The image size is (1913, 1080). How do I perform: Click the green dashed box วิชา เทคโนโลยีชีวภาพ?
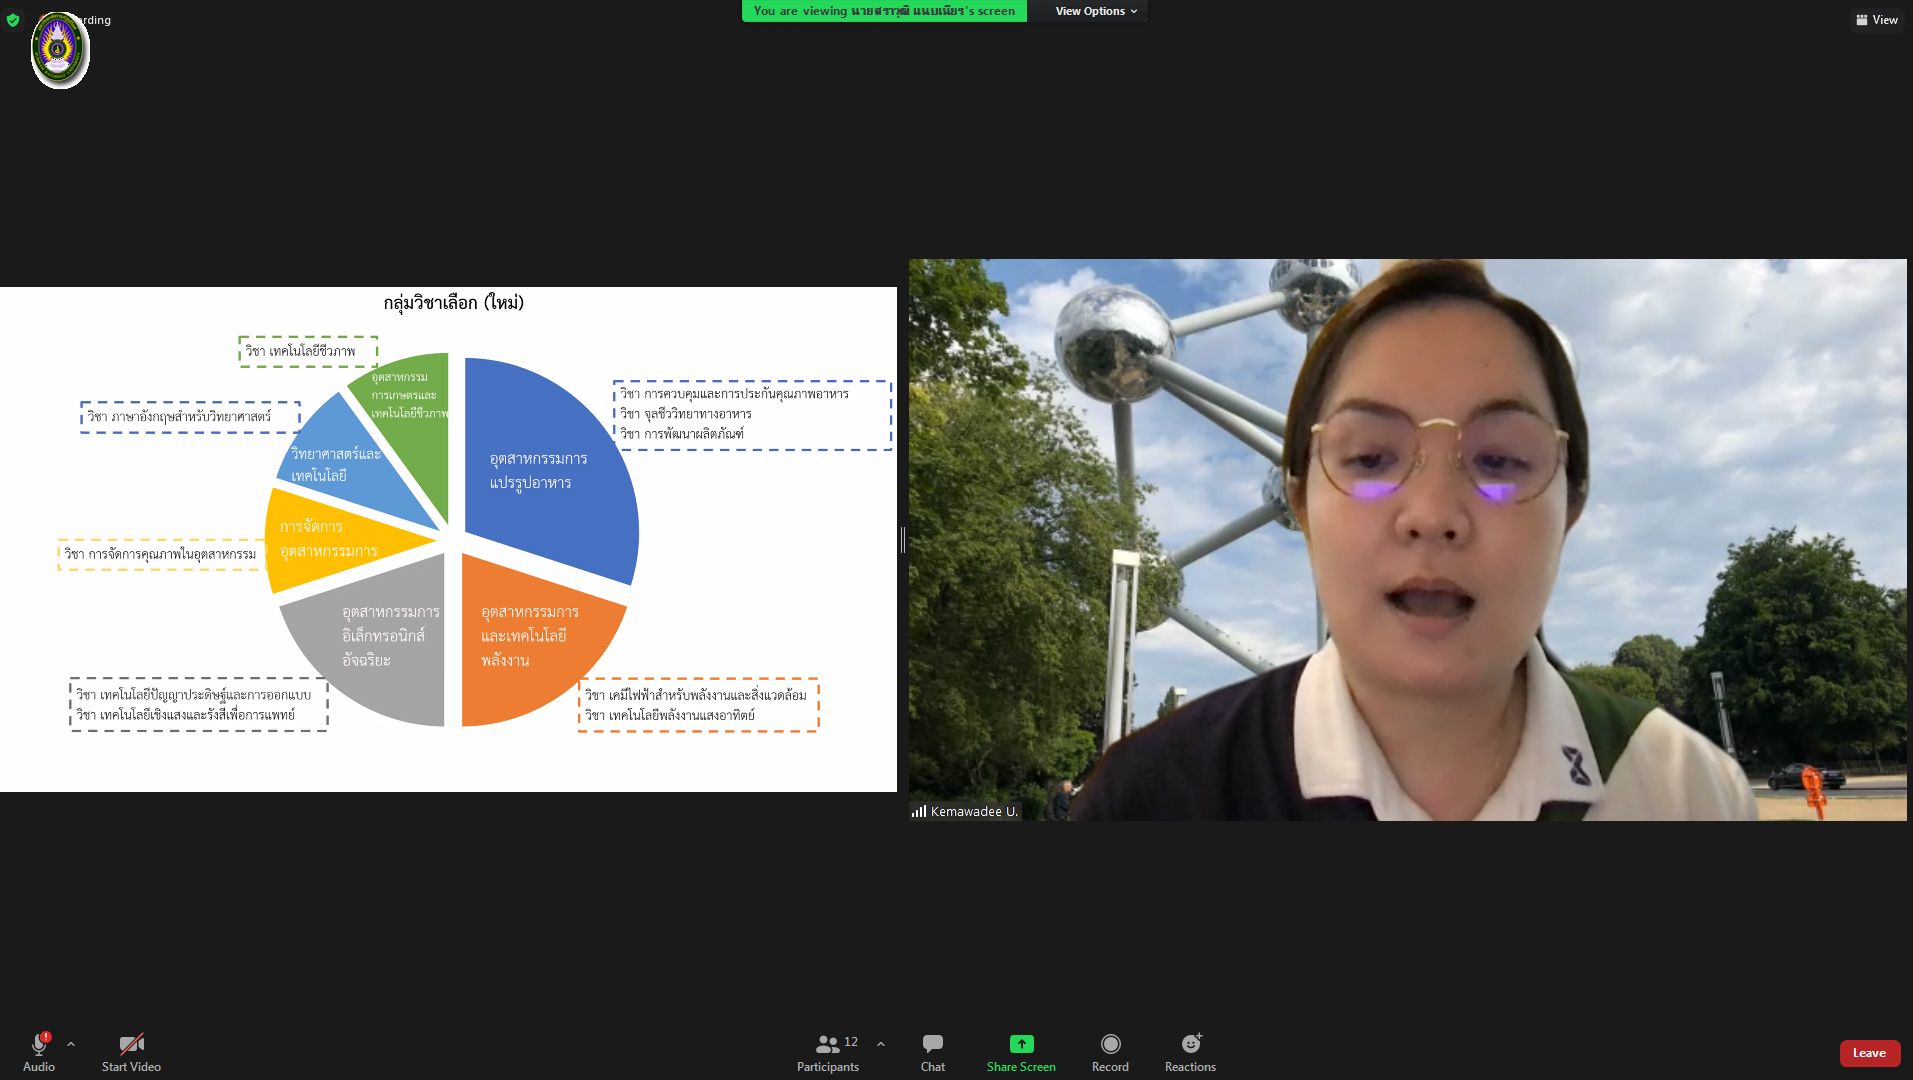pyautogui.click(x=308, y=351)
